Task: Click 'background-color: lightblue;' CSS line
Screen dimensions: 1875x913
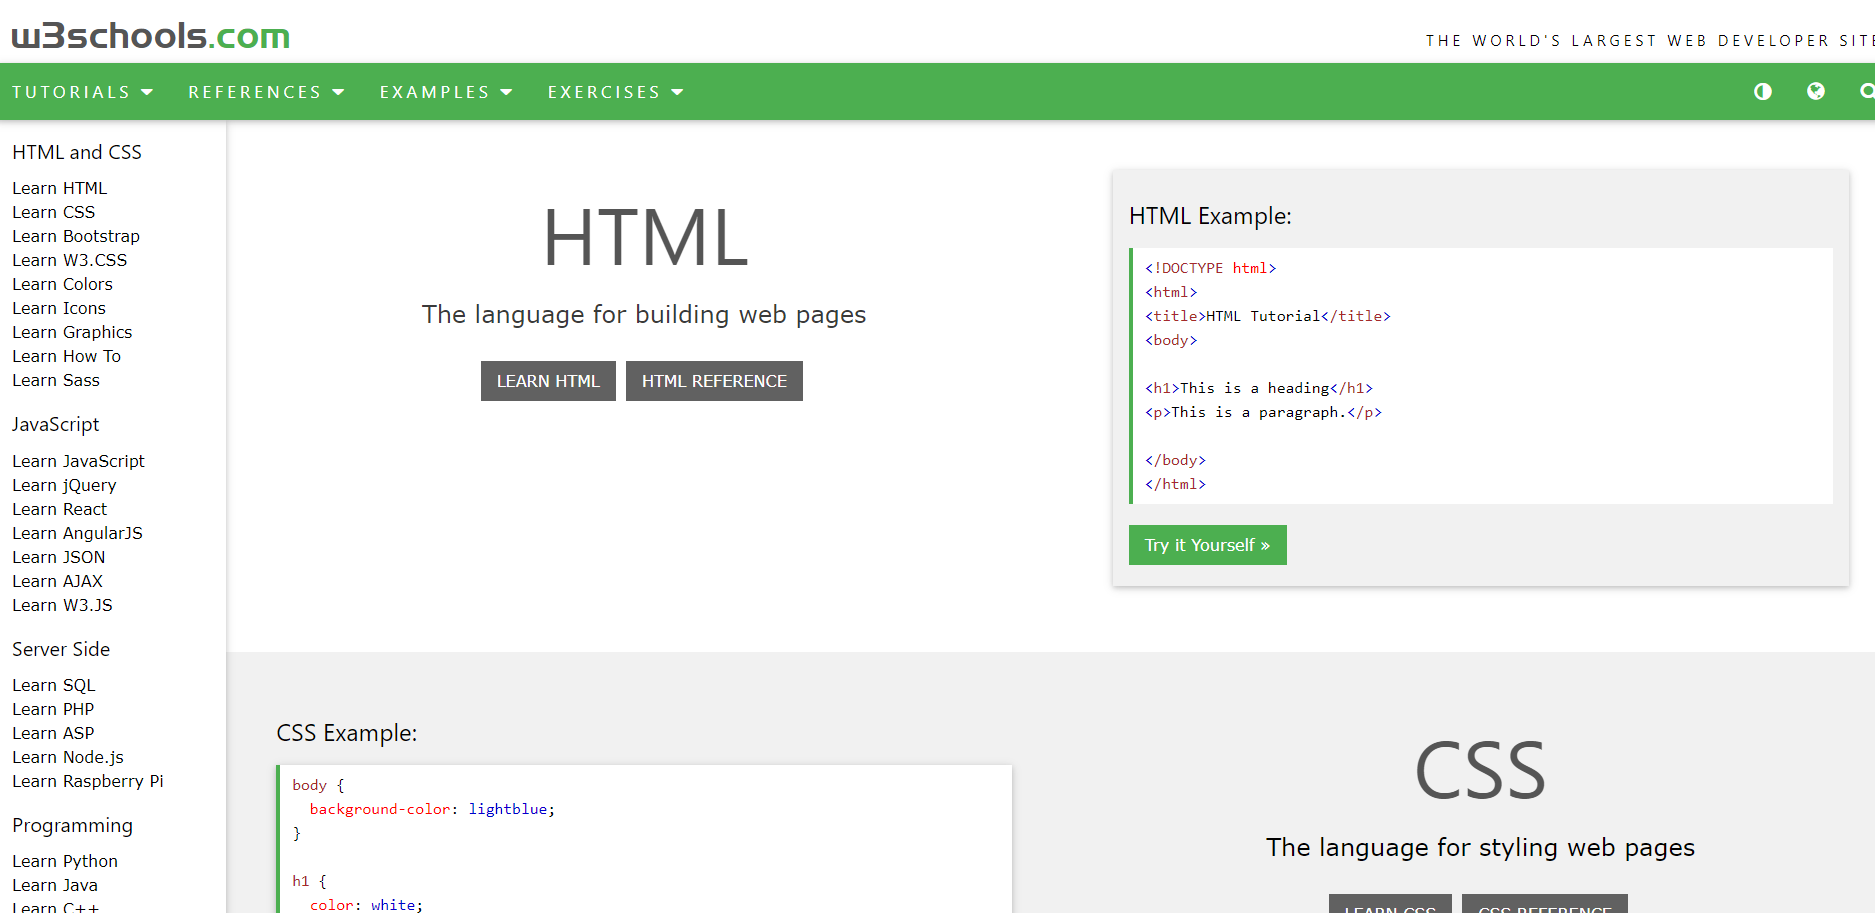Action: (x=432, y=809)
